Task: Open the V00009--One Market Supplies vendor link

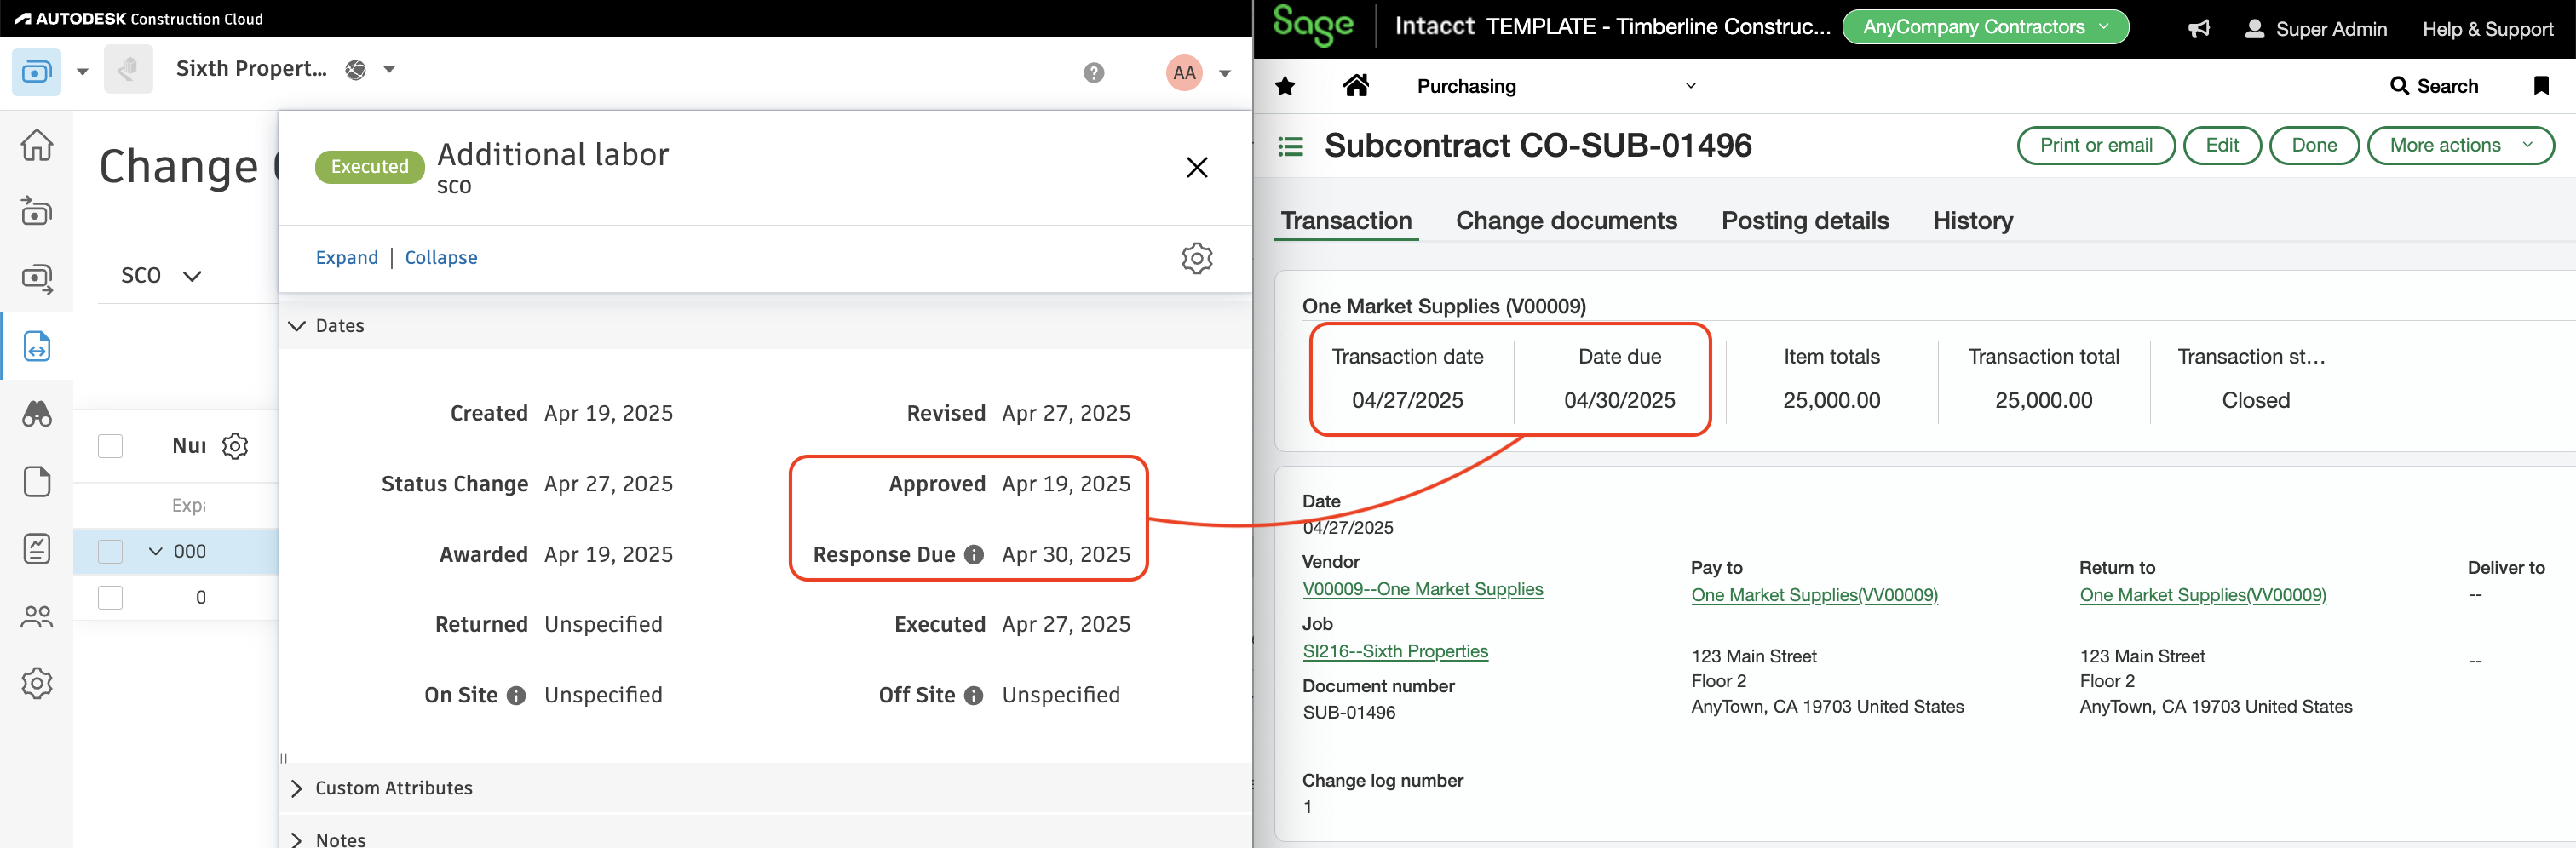Action: coord(1422,590)
